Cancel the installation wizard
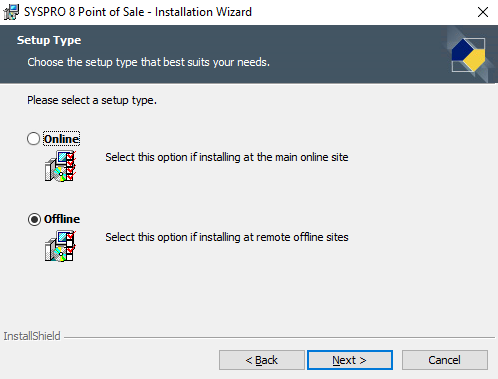 (x=445, y=360)
